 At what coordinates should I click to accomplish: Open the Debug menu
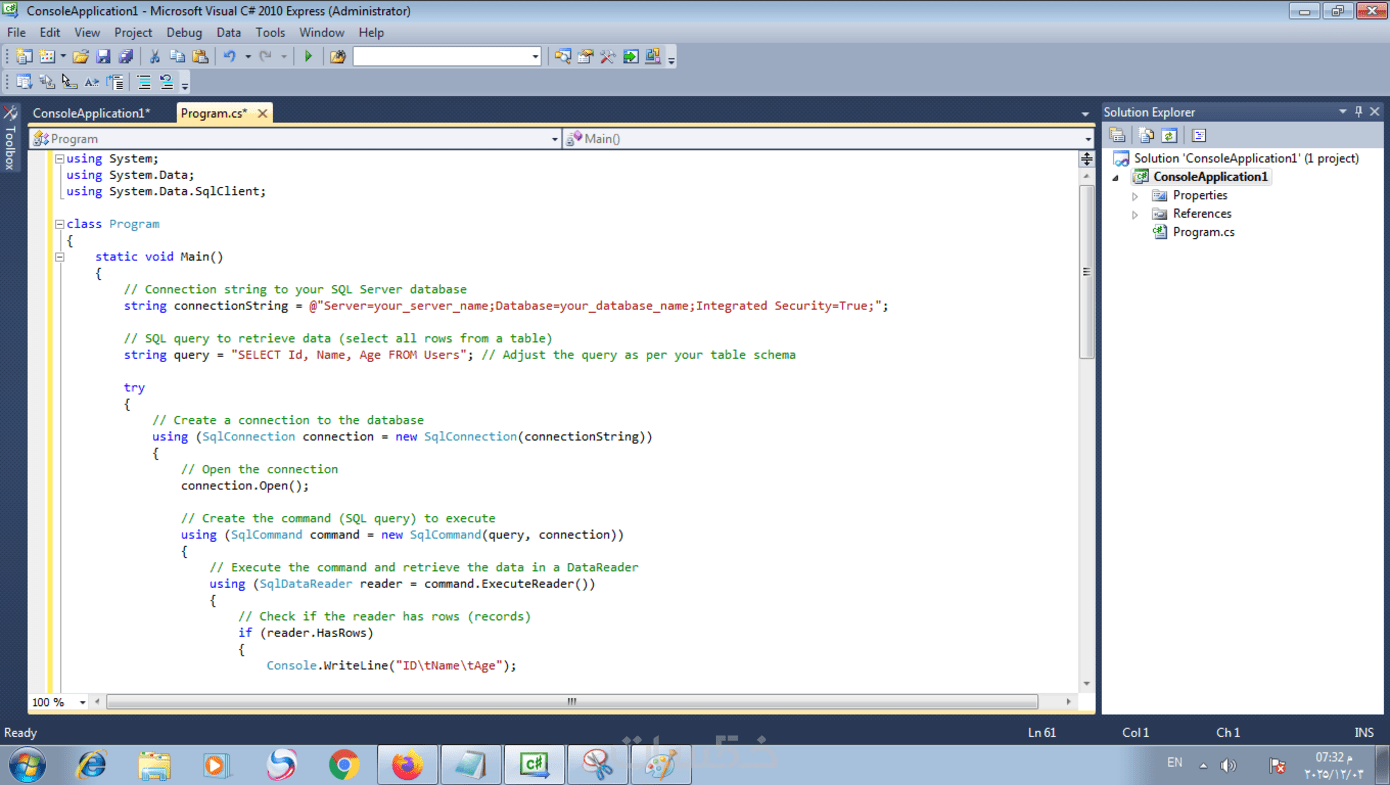click(x=184, y=32)
